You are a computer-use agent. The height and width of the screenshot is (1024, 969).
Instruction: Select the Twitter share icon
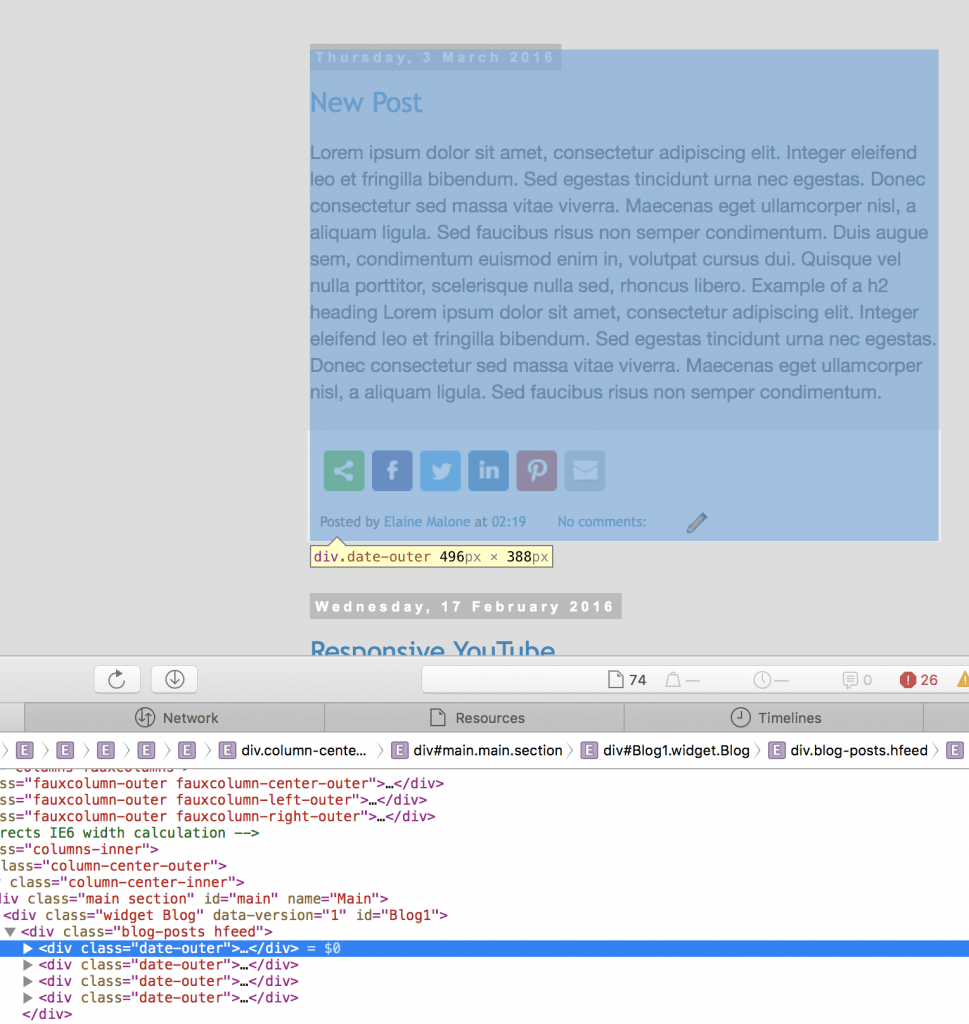[x=440, y=470]
